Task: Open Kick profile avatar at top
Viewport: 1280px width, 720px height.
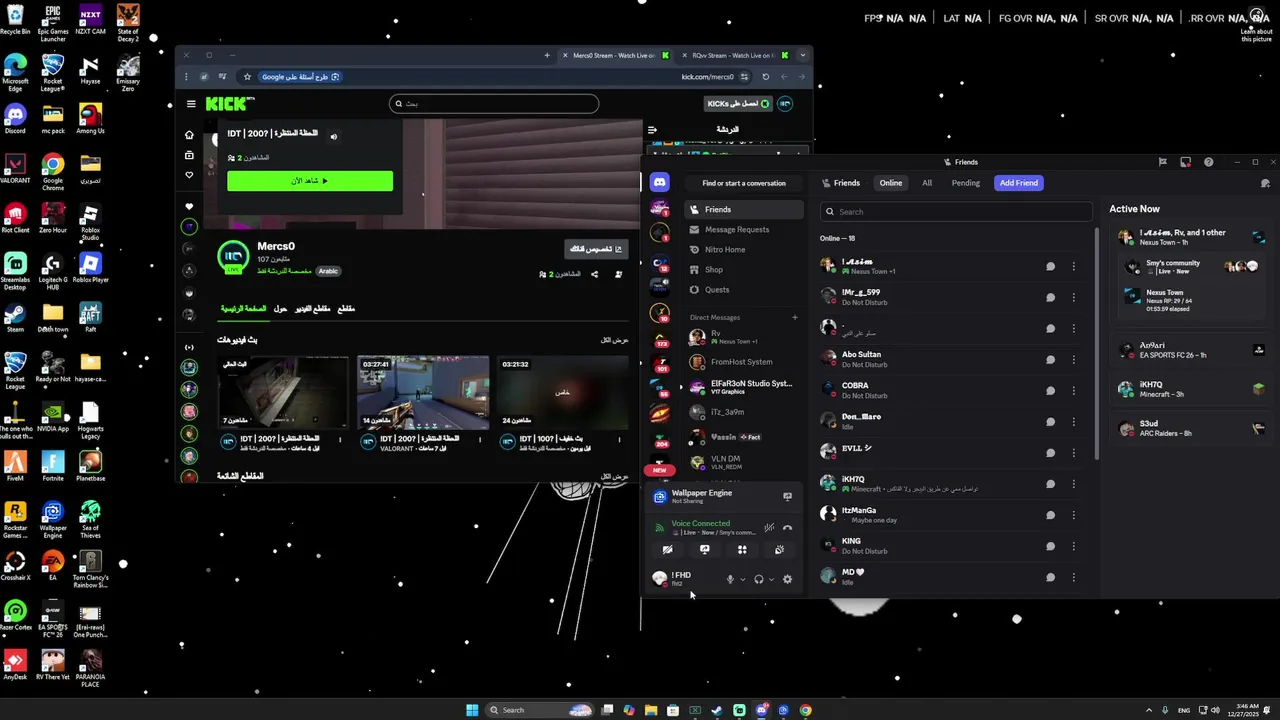Action: tap(786, 104)
